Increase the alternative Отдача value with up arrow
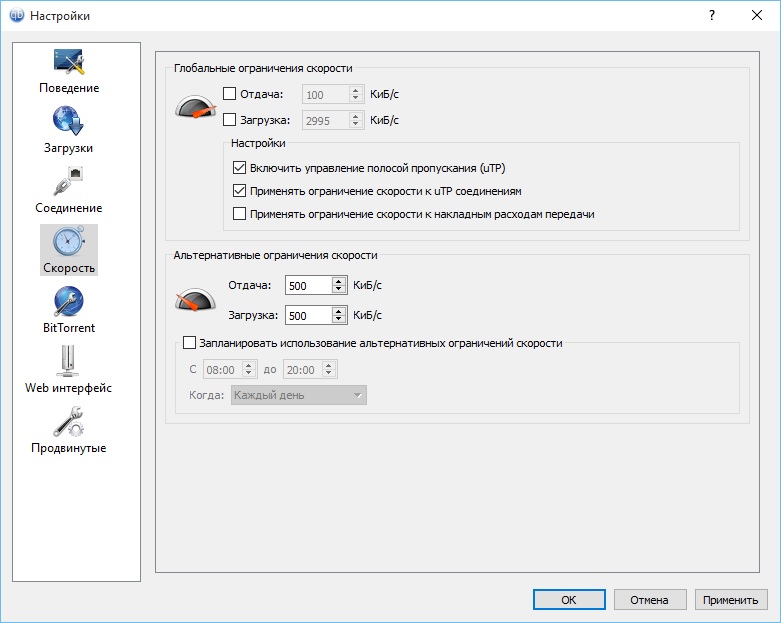781x623 pixels. (340, 281)
